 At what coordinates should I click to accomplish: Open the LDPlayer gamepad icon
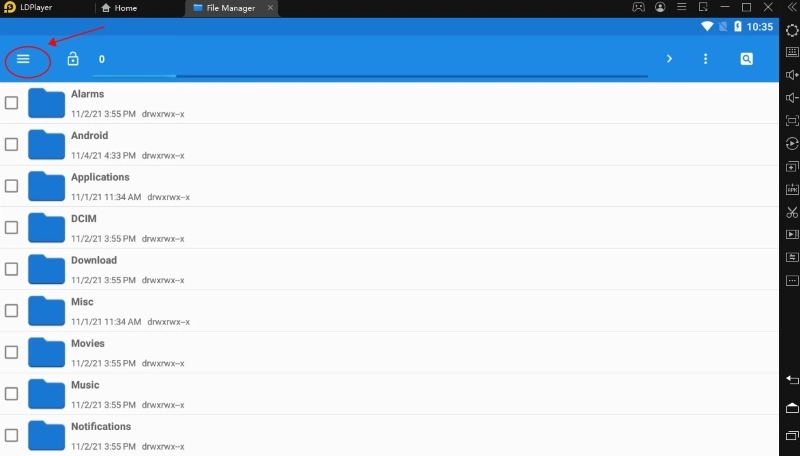pyautogui.click(x=638, y=8)
